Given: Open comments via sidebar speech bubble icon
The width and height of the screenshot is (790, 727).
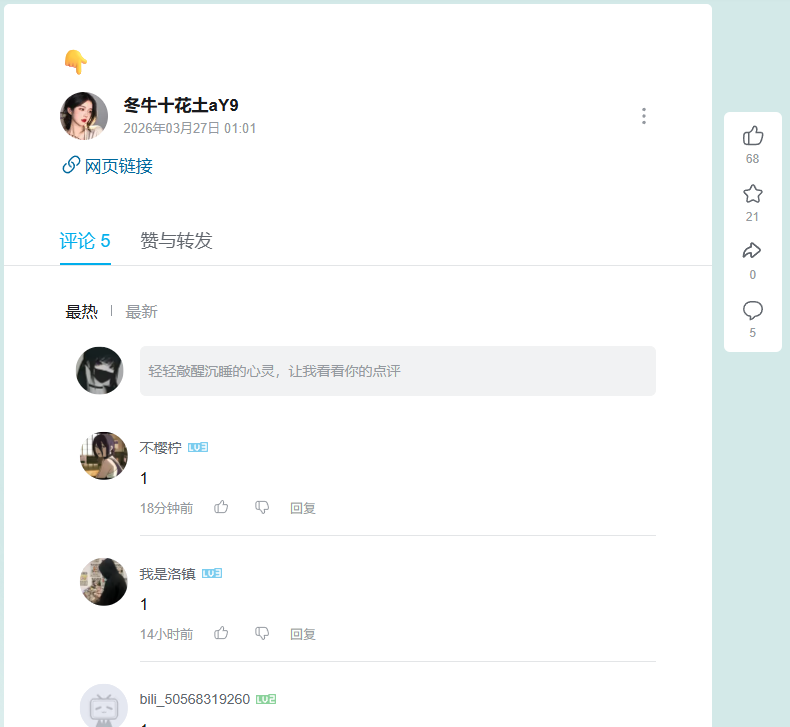Looking at the screenshot, I should pyautogui.click(x=753, y=310).
